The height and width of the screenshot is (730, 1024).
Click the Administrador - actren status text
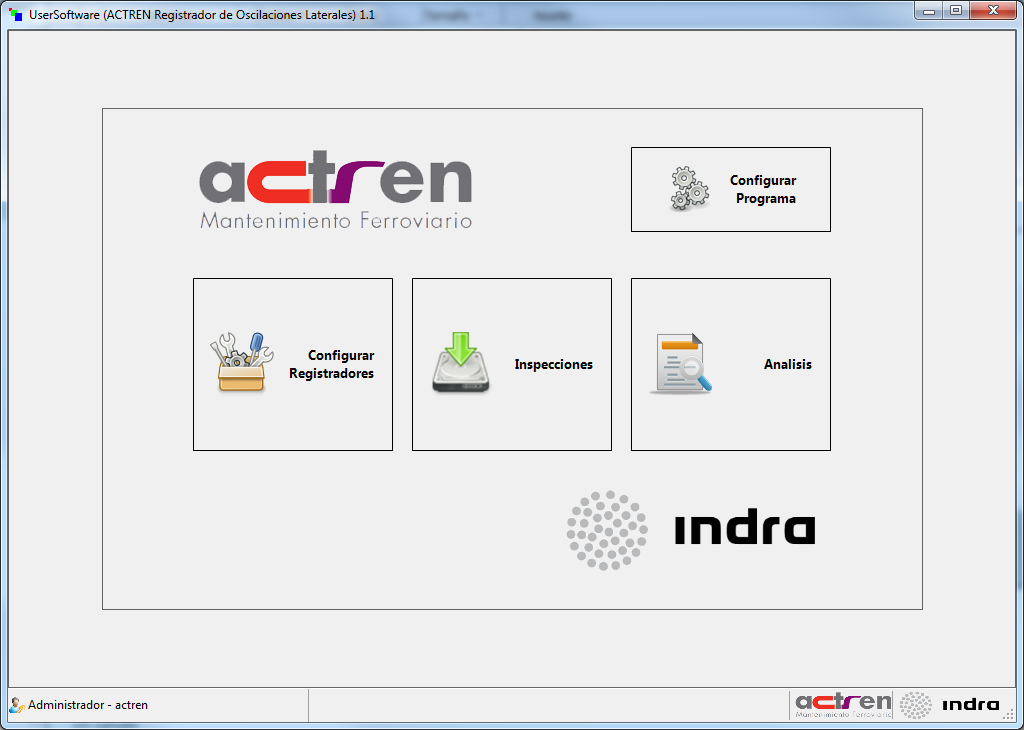(88, 705)
